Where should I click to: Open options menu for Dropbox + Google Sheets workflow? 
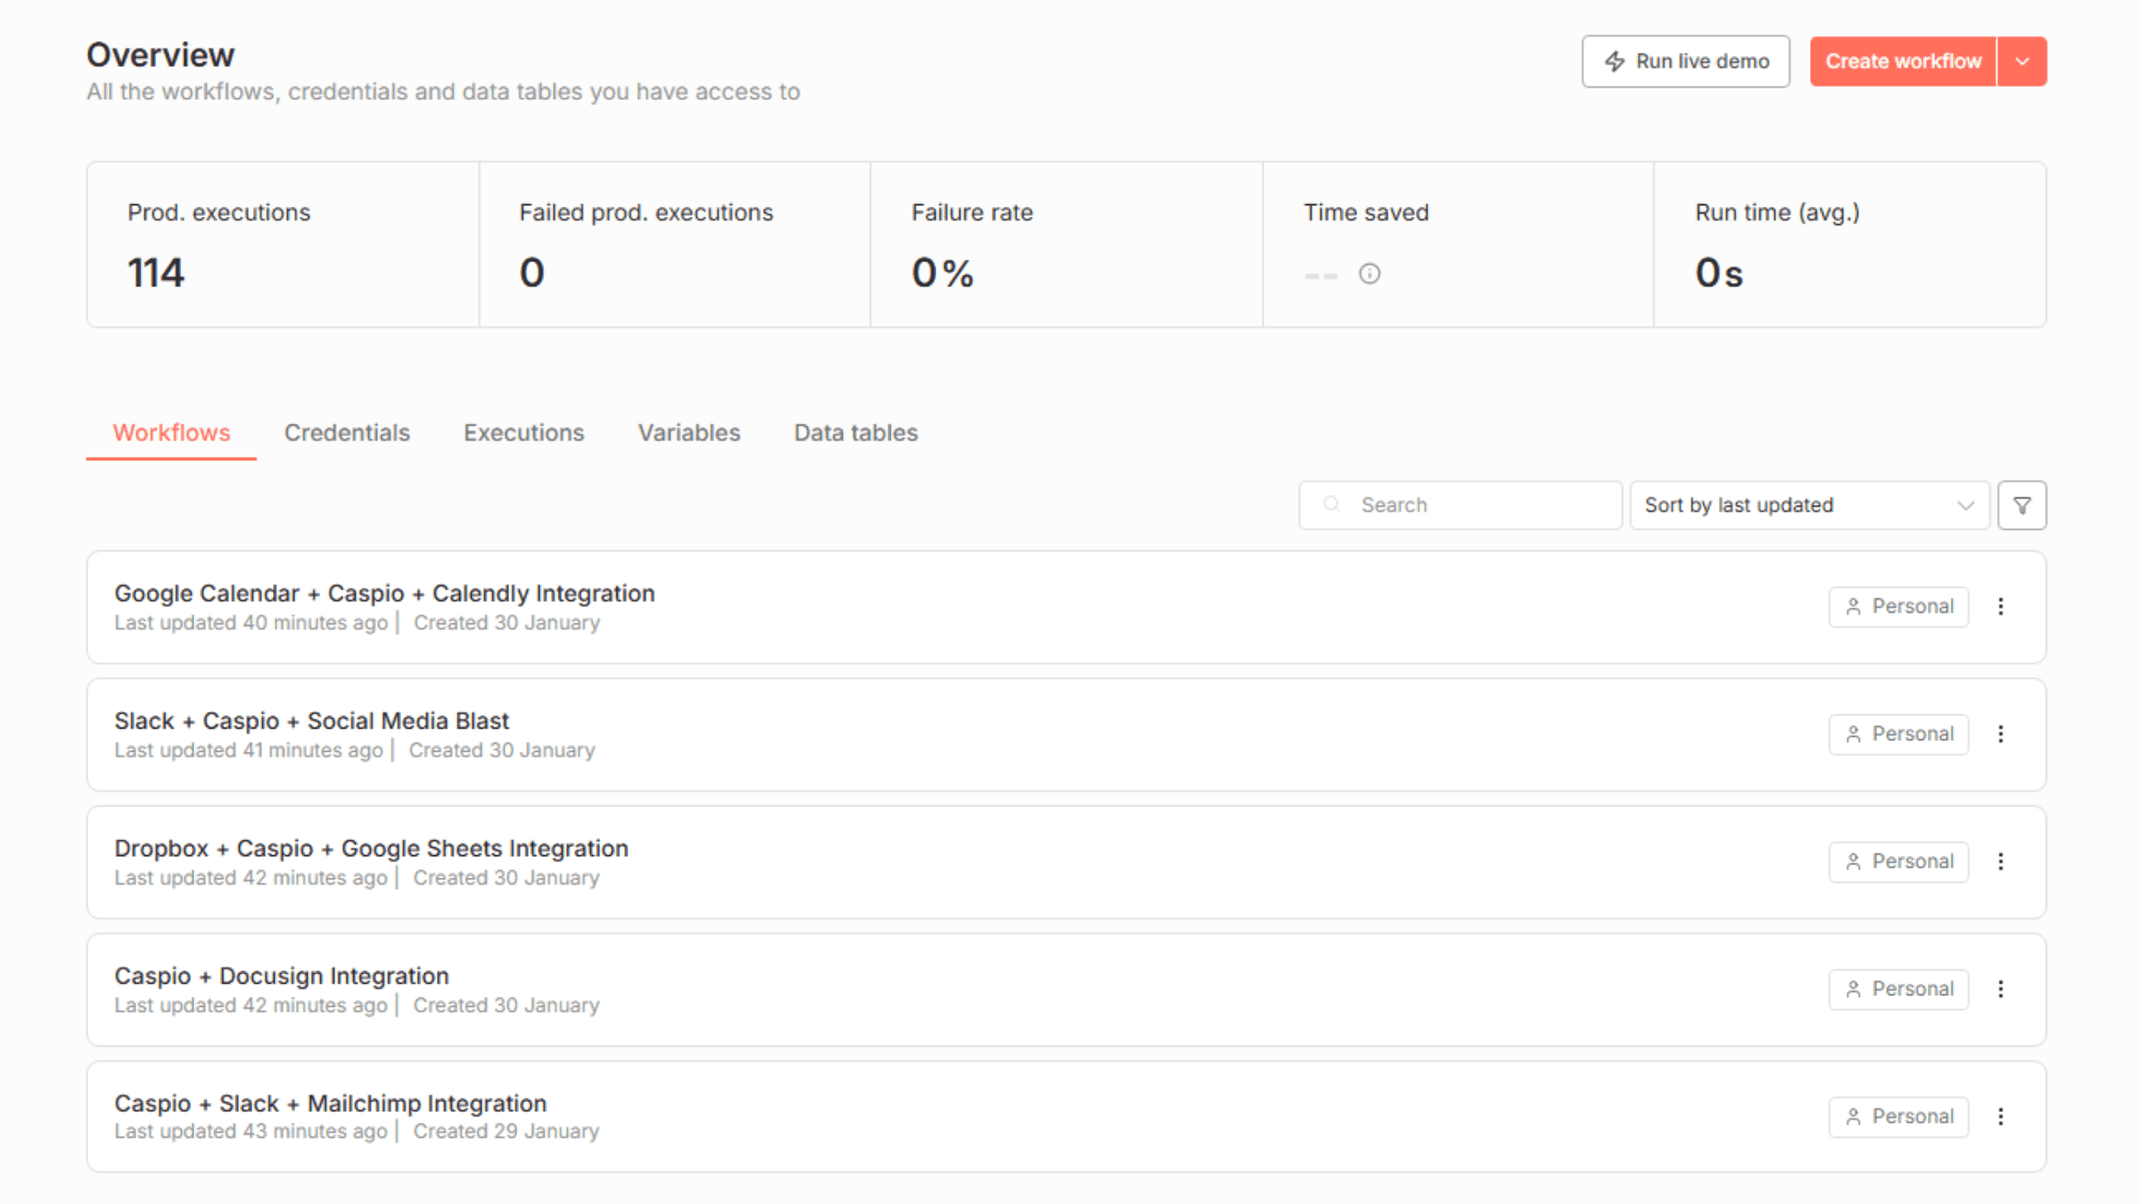click(2001, 861)
